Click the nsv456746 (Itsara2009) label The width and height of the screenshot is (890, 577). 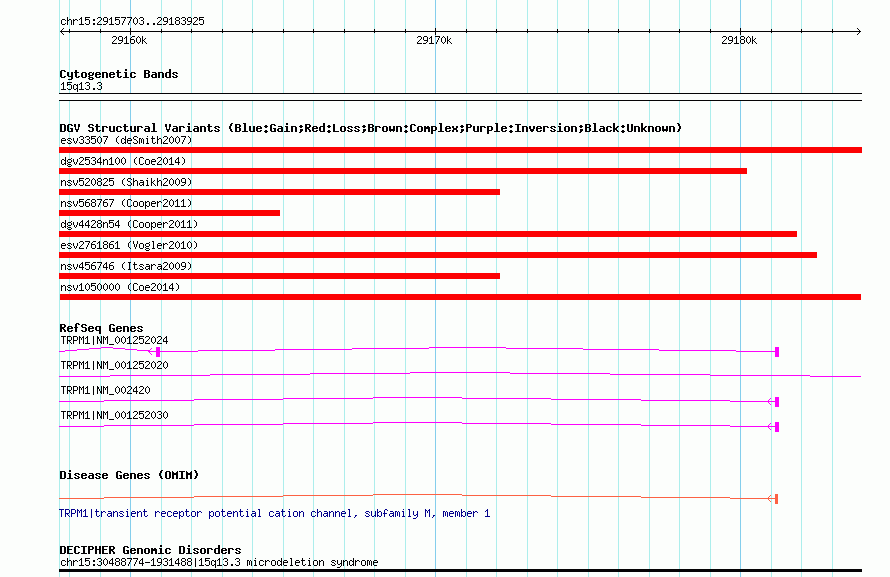tap(126, 266)
